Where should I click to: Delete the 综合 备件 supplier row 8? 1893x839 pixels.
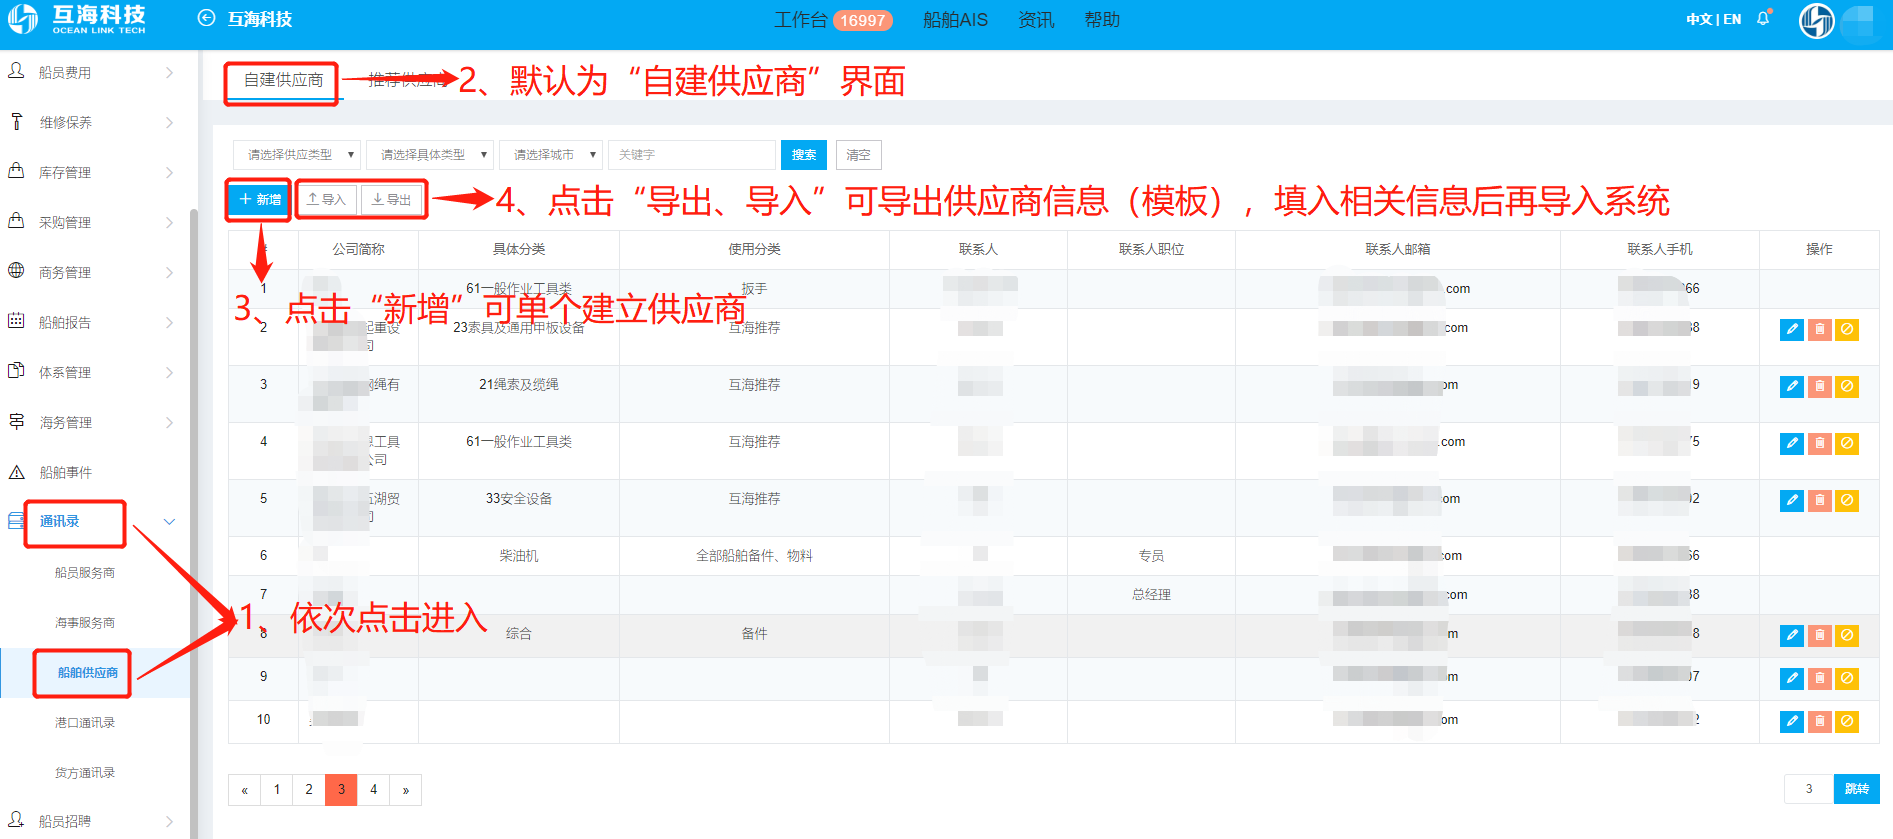[1819, 635]
